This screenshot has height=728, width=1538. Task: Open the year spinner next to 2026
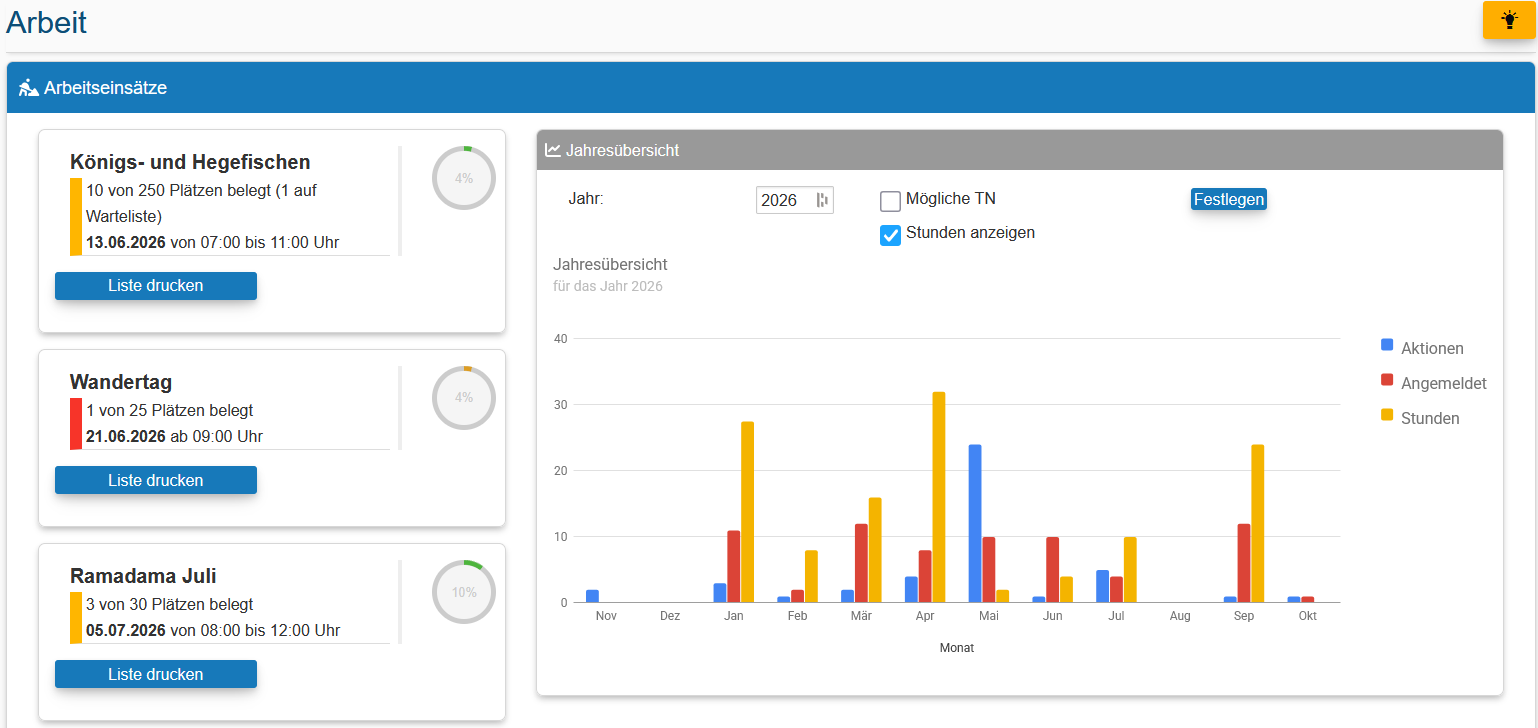point(822,200)
